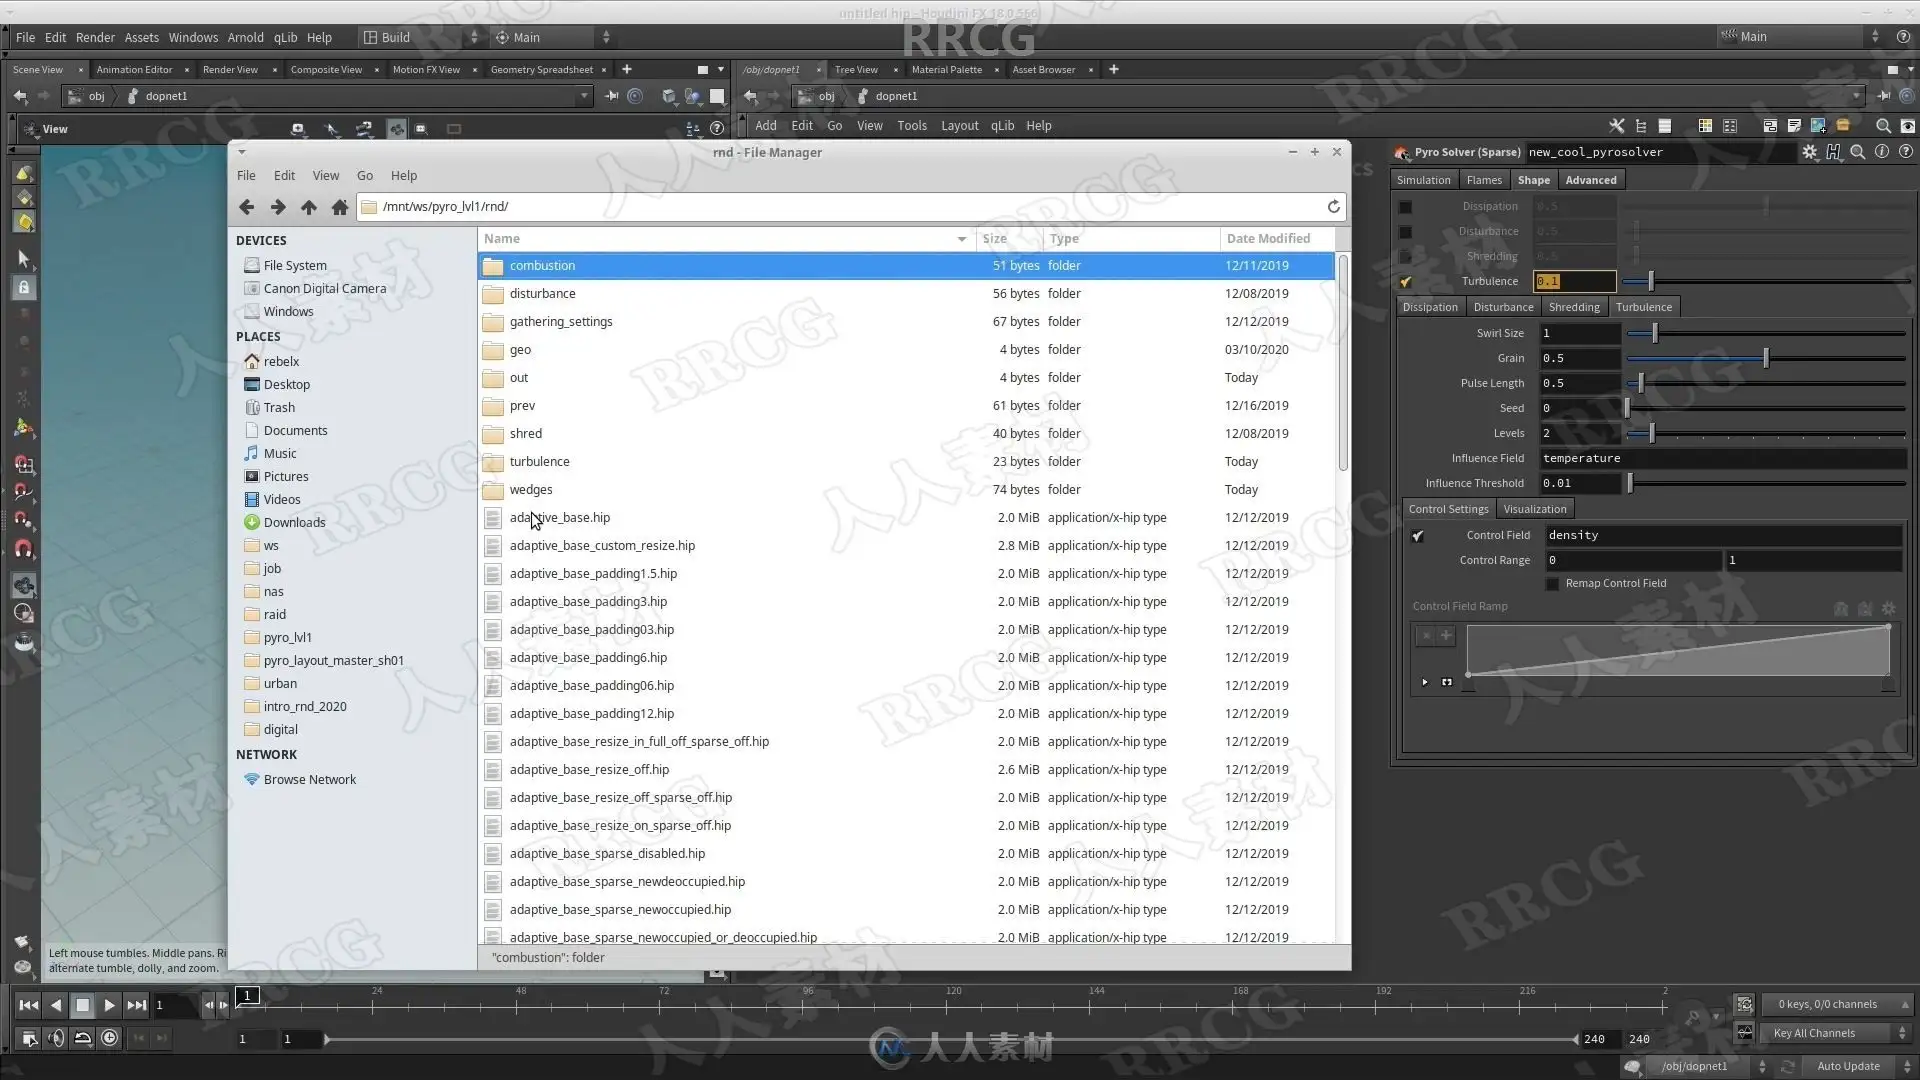Enable the Shredding checkbox
The height and width of the screenshot is (1080, 1920).
pos(1405,257)
